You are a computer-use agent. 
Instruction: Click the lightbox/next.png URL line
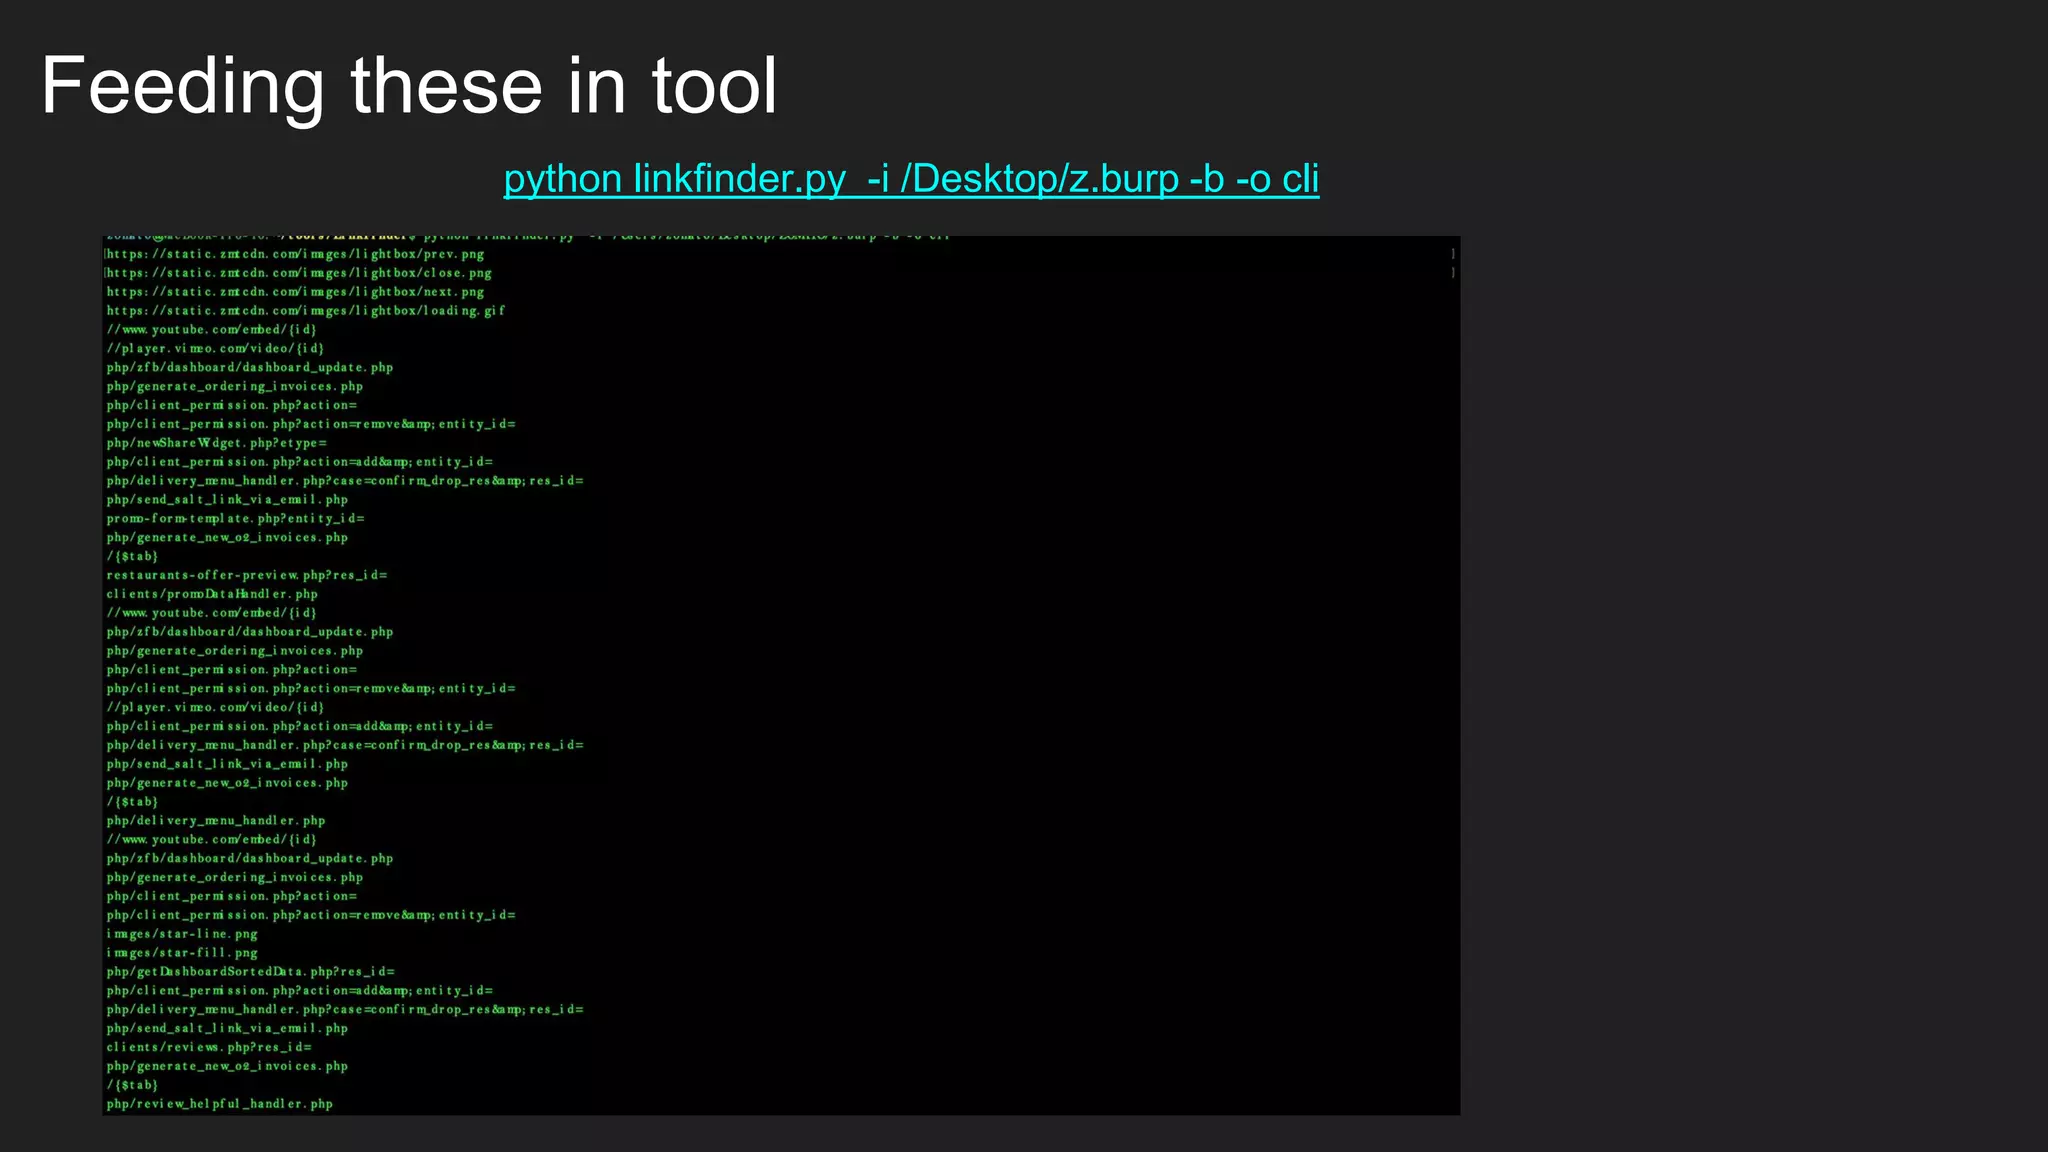[296, 292]
